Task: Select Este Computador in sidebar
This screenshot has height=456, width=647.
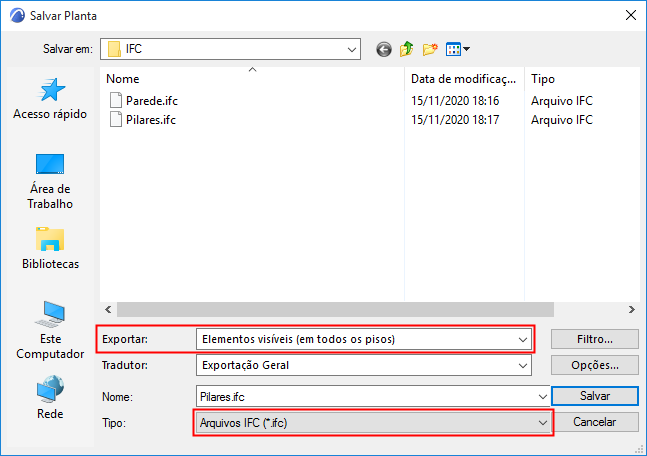Action: [50, 330]
